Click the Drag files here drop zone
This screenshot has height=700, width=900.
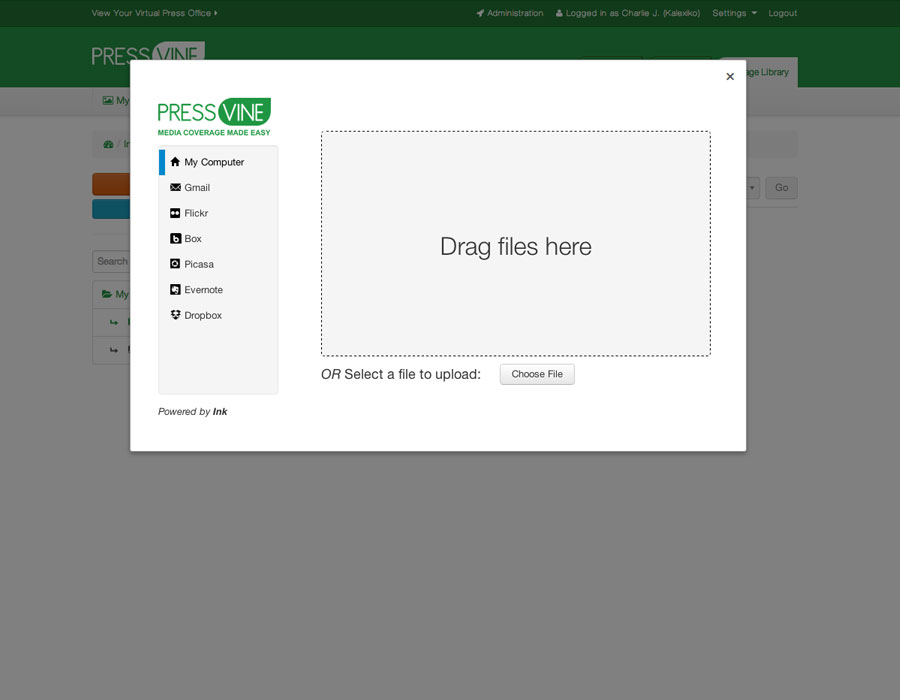[x=515, y=244]
